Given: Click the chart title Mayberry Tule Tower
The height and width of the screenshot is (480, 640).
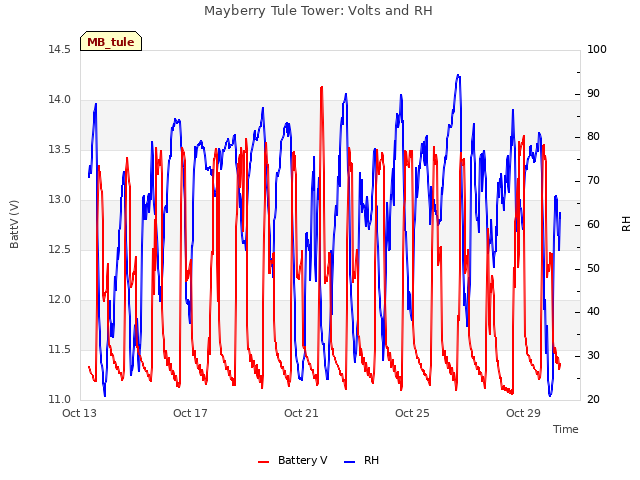Looking at the screenshot, I should click(x=318, y=11).
